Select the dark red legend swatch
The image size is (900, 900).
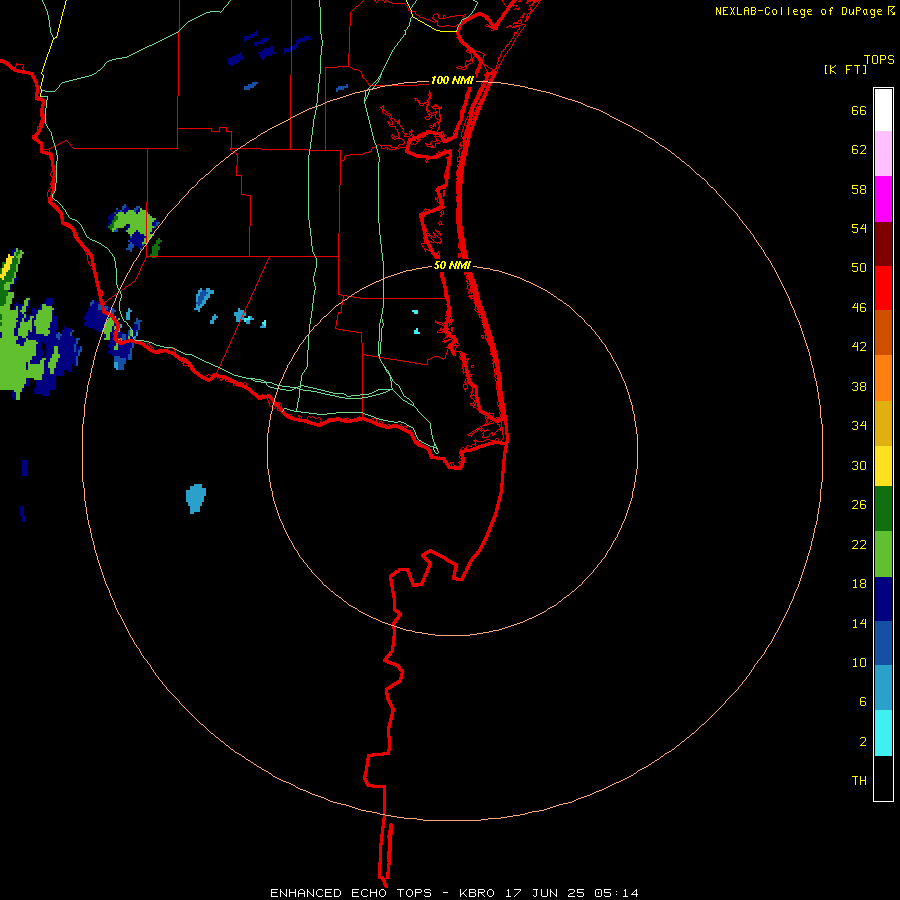[x=883, y=244]
